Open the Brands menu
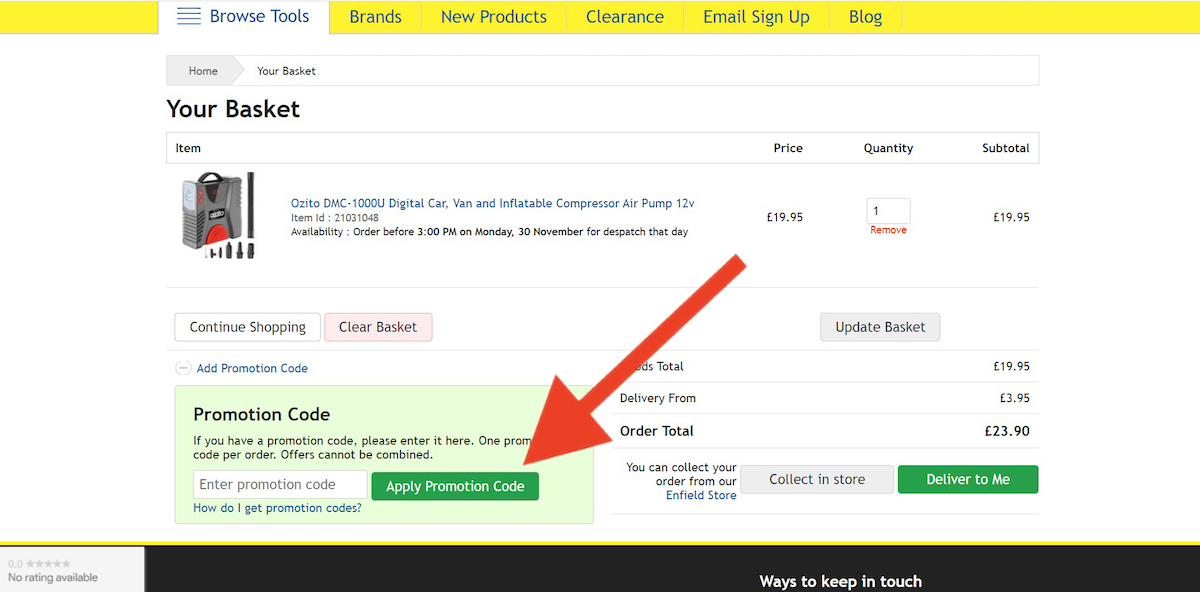 pos(375,17)
